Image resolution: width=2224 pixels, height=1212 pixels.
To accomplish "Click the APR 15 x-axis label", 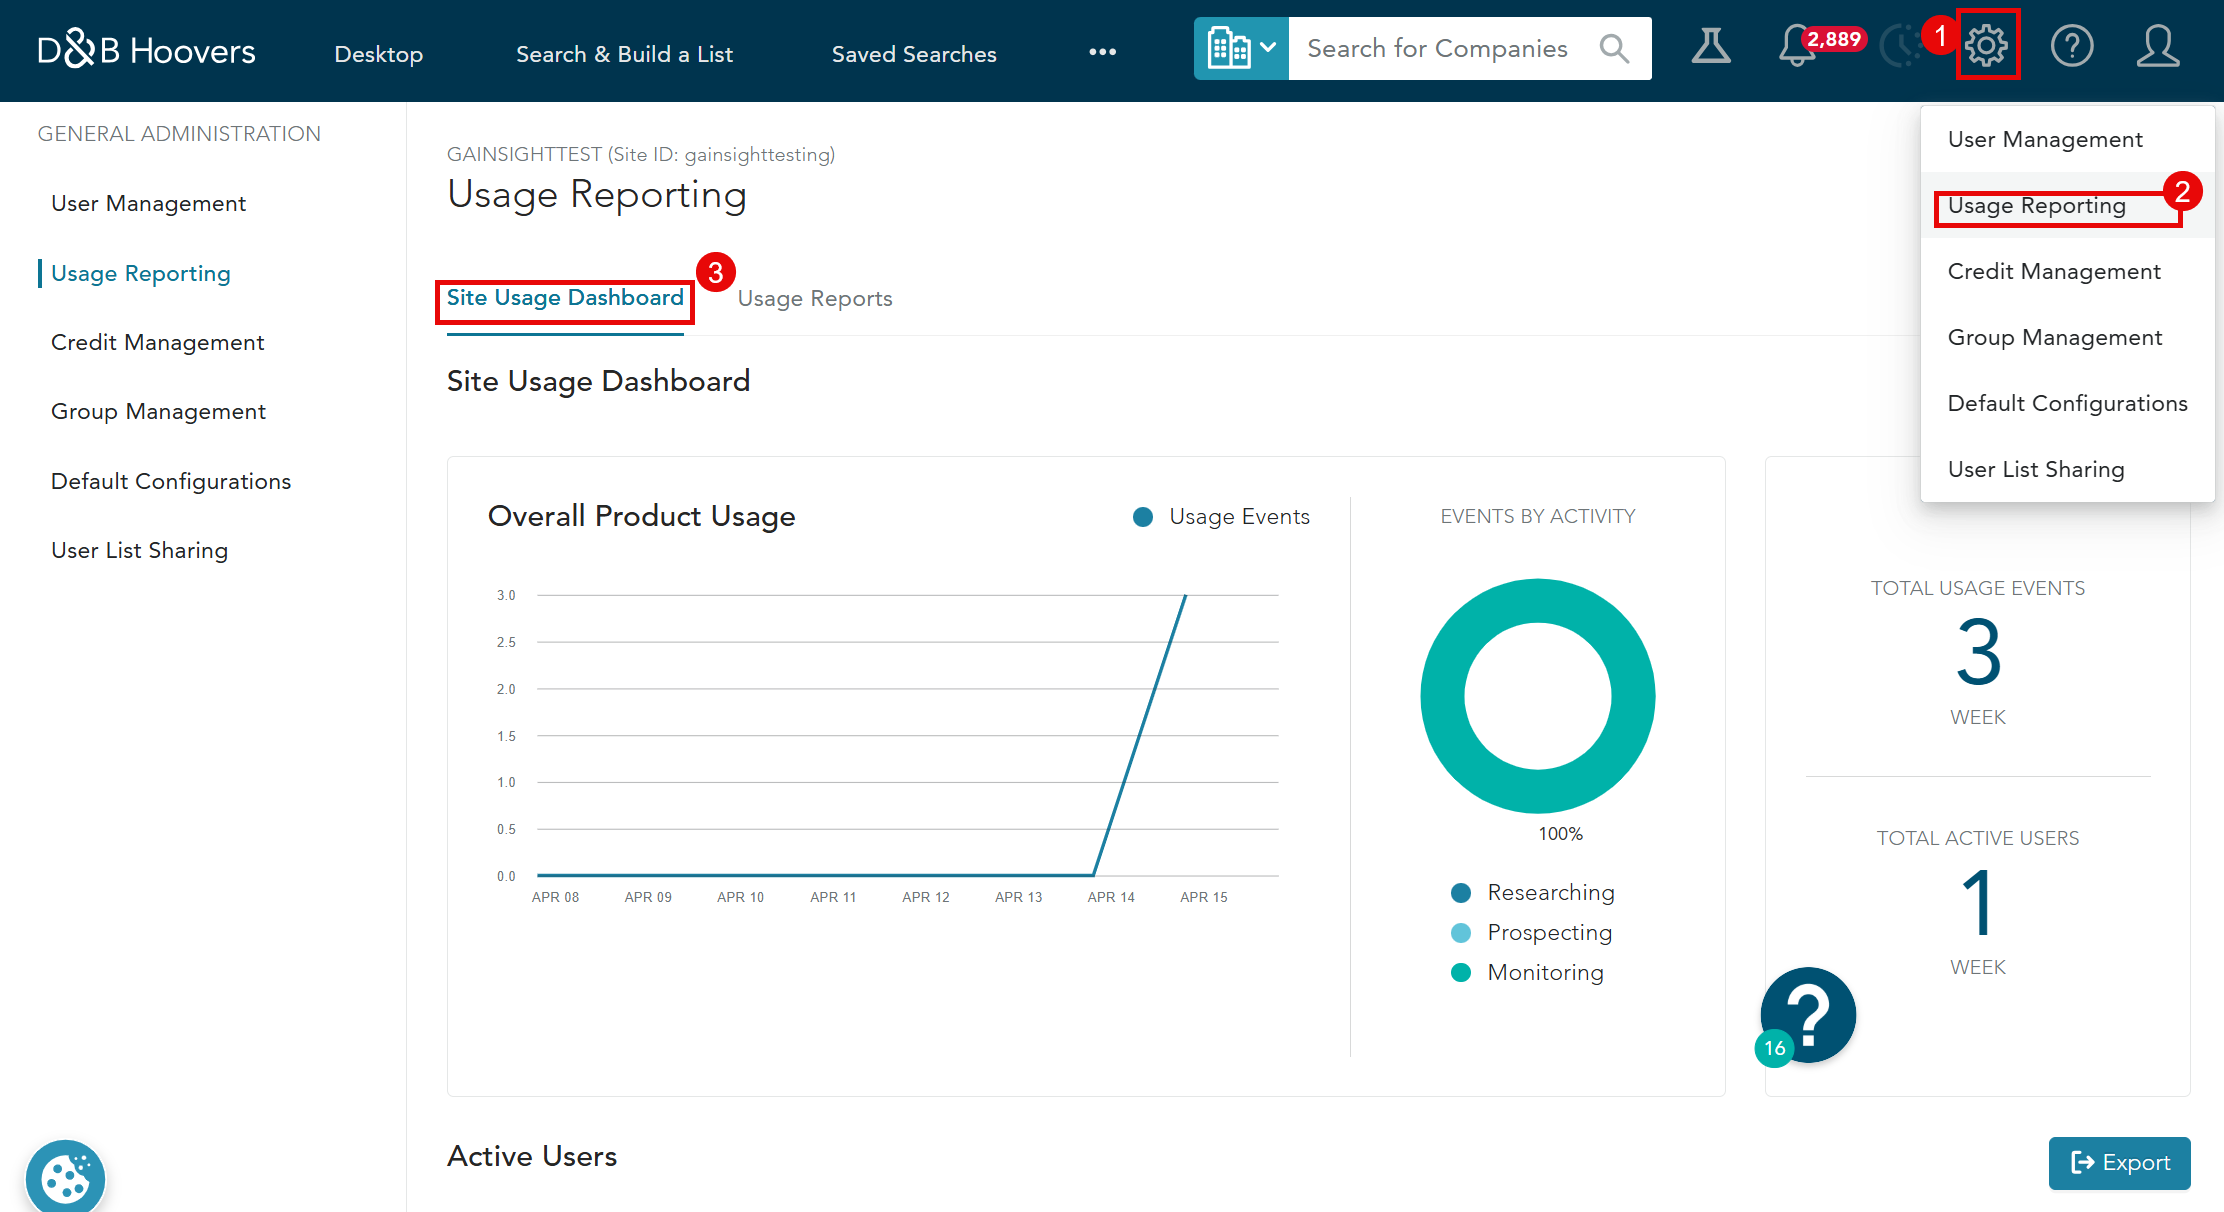I will [1204, 897].
